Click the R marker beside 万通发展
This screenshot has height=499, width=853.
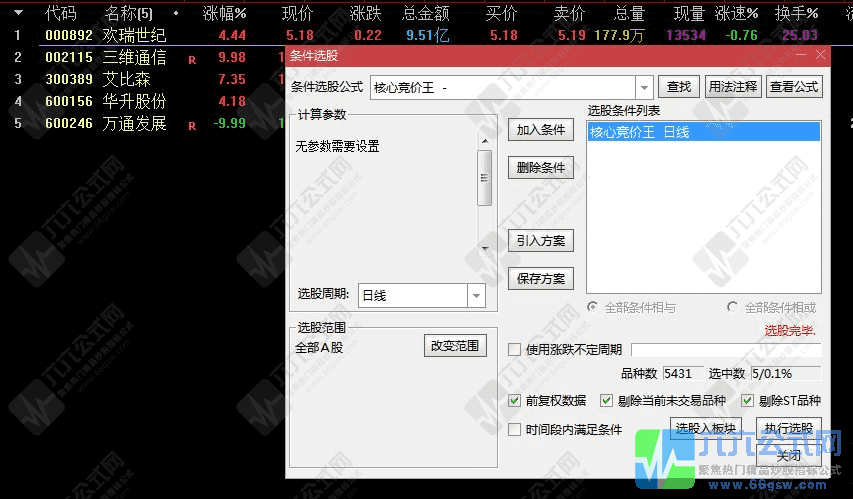click(192, 125)
